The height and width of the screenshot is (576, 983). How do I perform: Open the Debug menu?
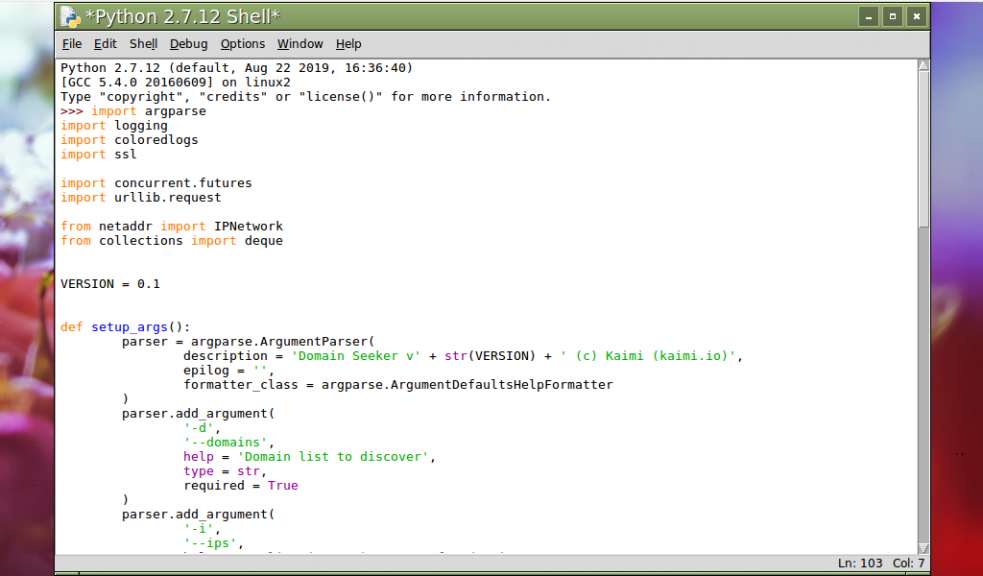(x=189, y=44)
